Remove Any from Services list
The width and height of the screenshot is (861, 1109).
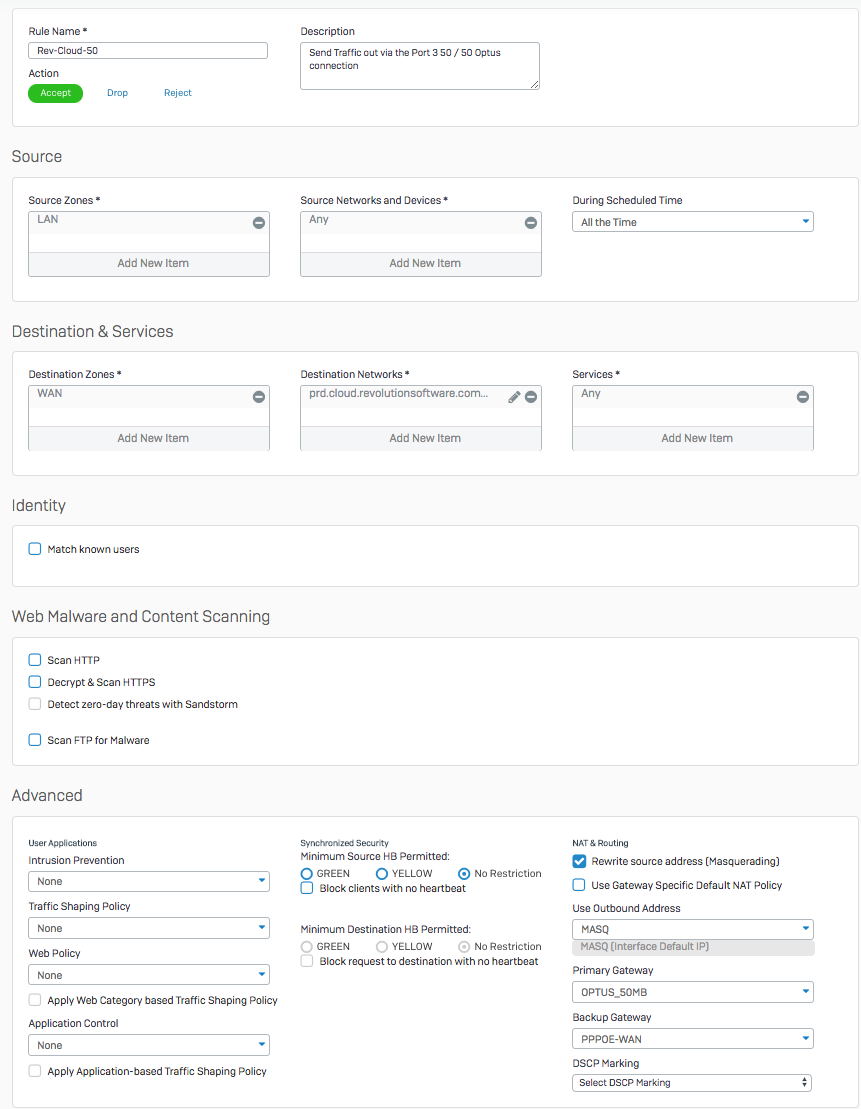click(x=802, y=397)
